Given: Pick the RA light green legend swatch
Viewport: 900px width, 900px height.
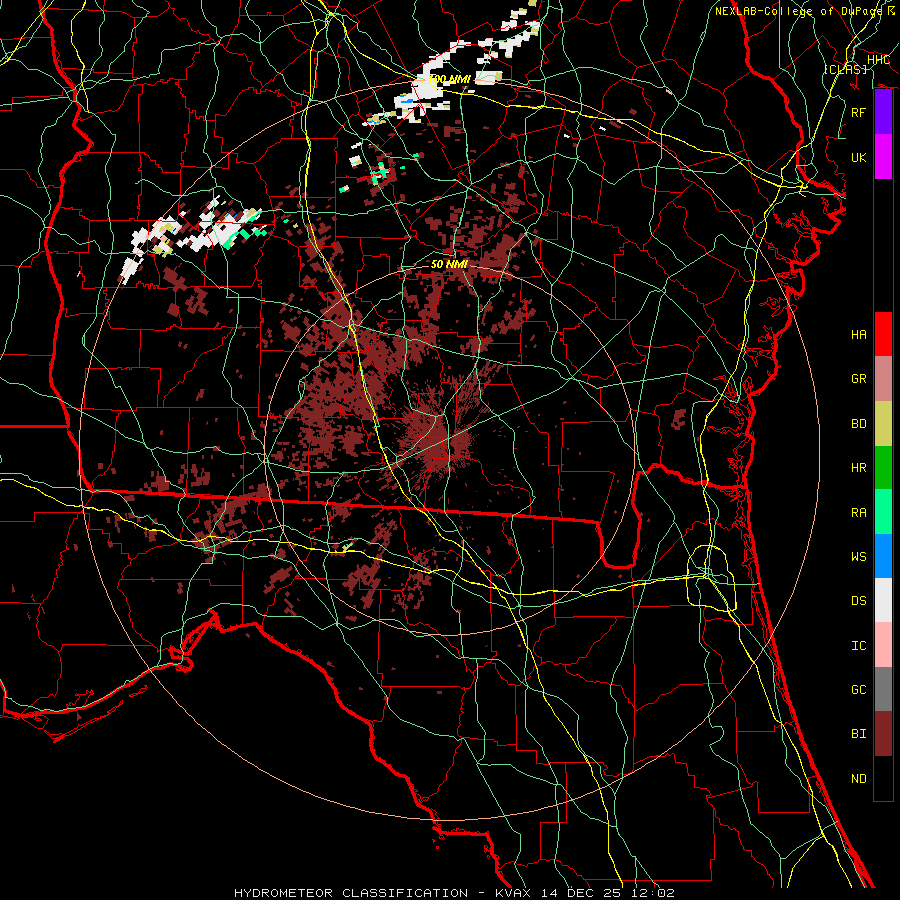Looking at the screenshot, I should [x=883, y=511].
